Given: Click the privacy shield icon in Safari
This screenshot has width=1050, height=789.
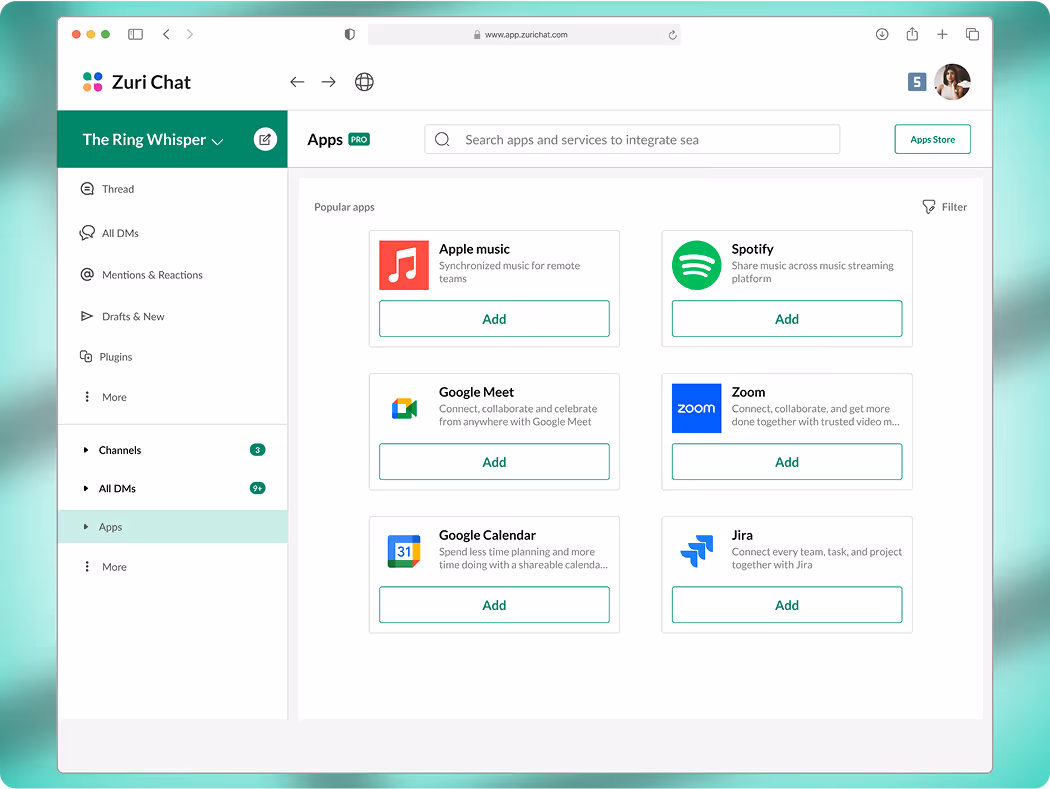Looking at the screenshot, I should tap(350, 34).
